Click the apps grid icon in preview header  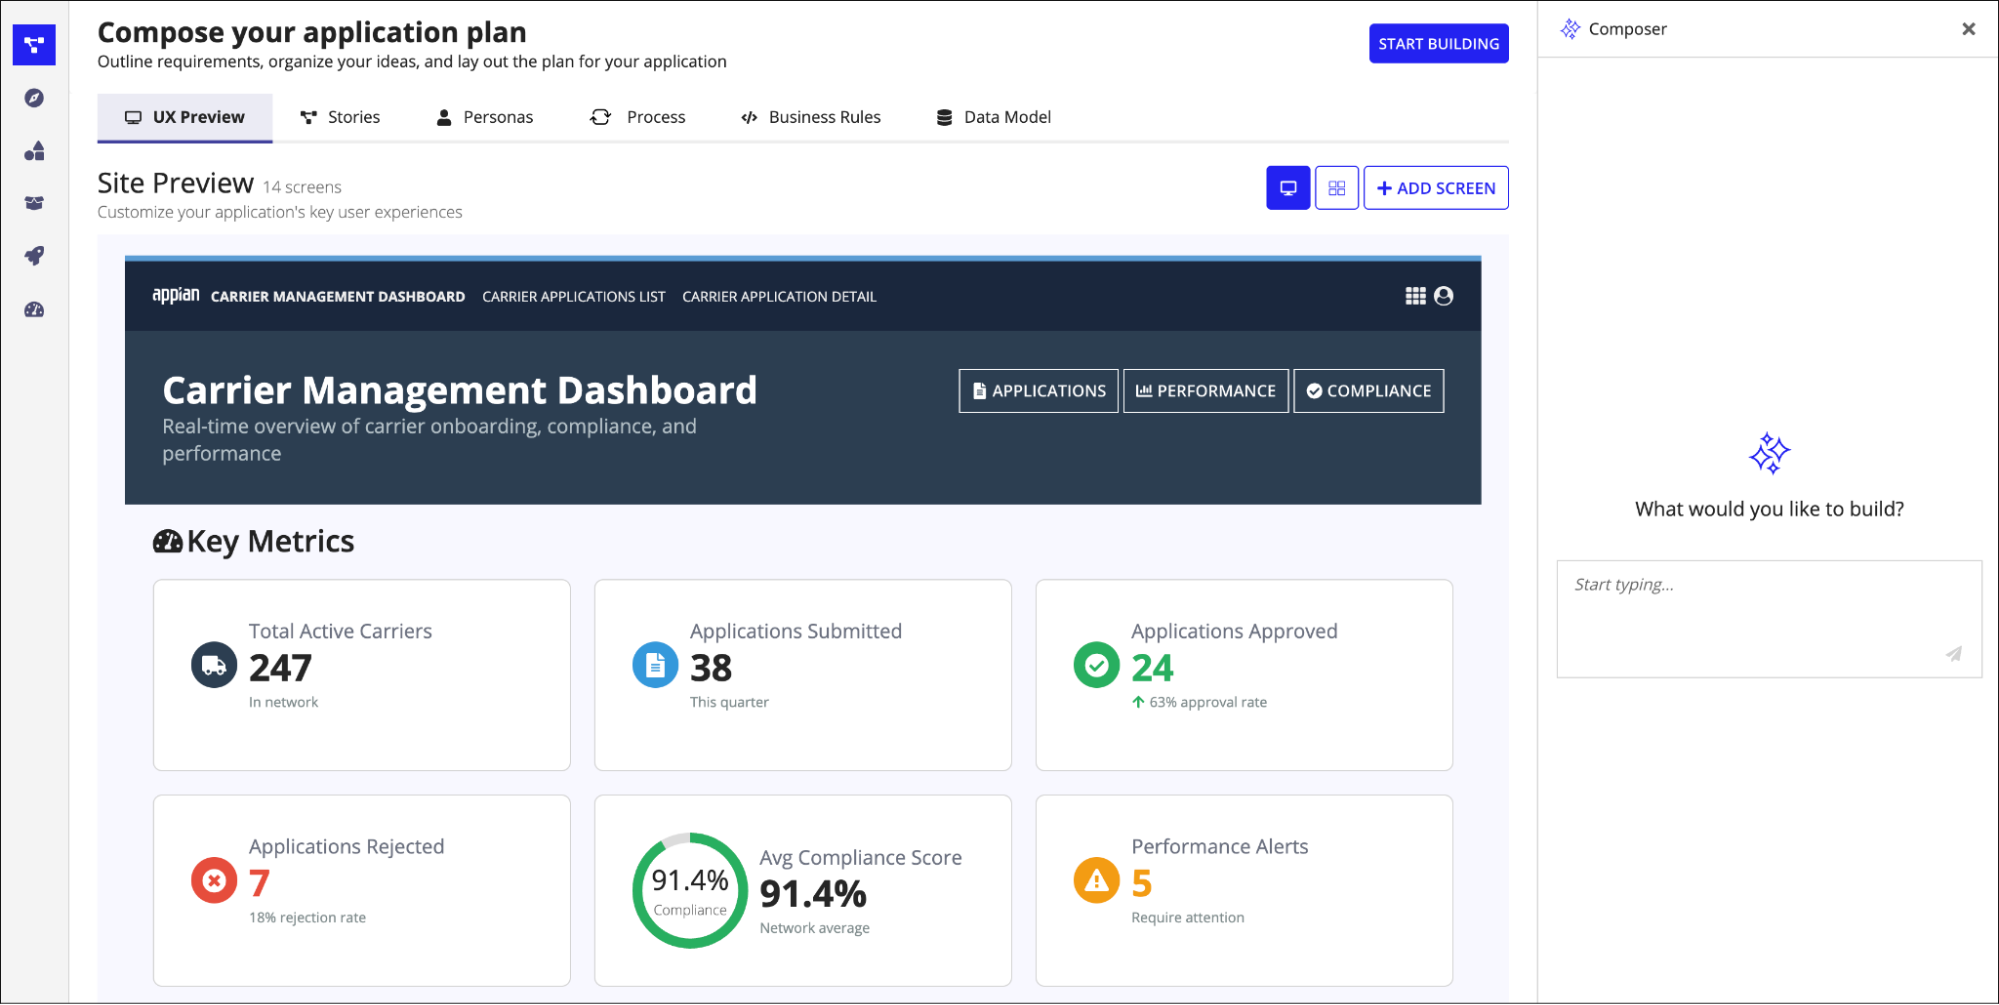tap(1415, 296)
